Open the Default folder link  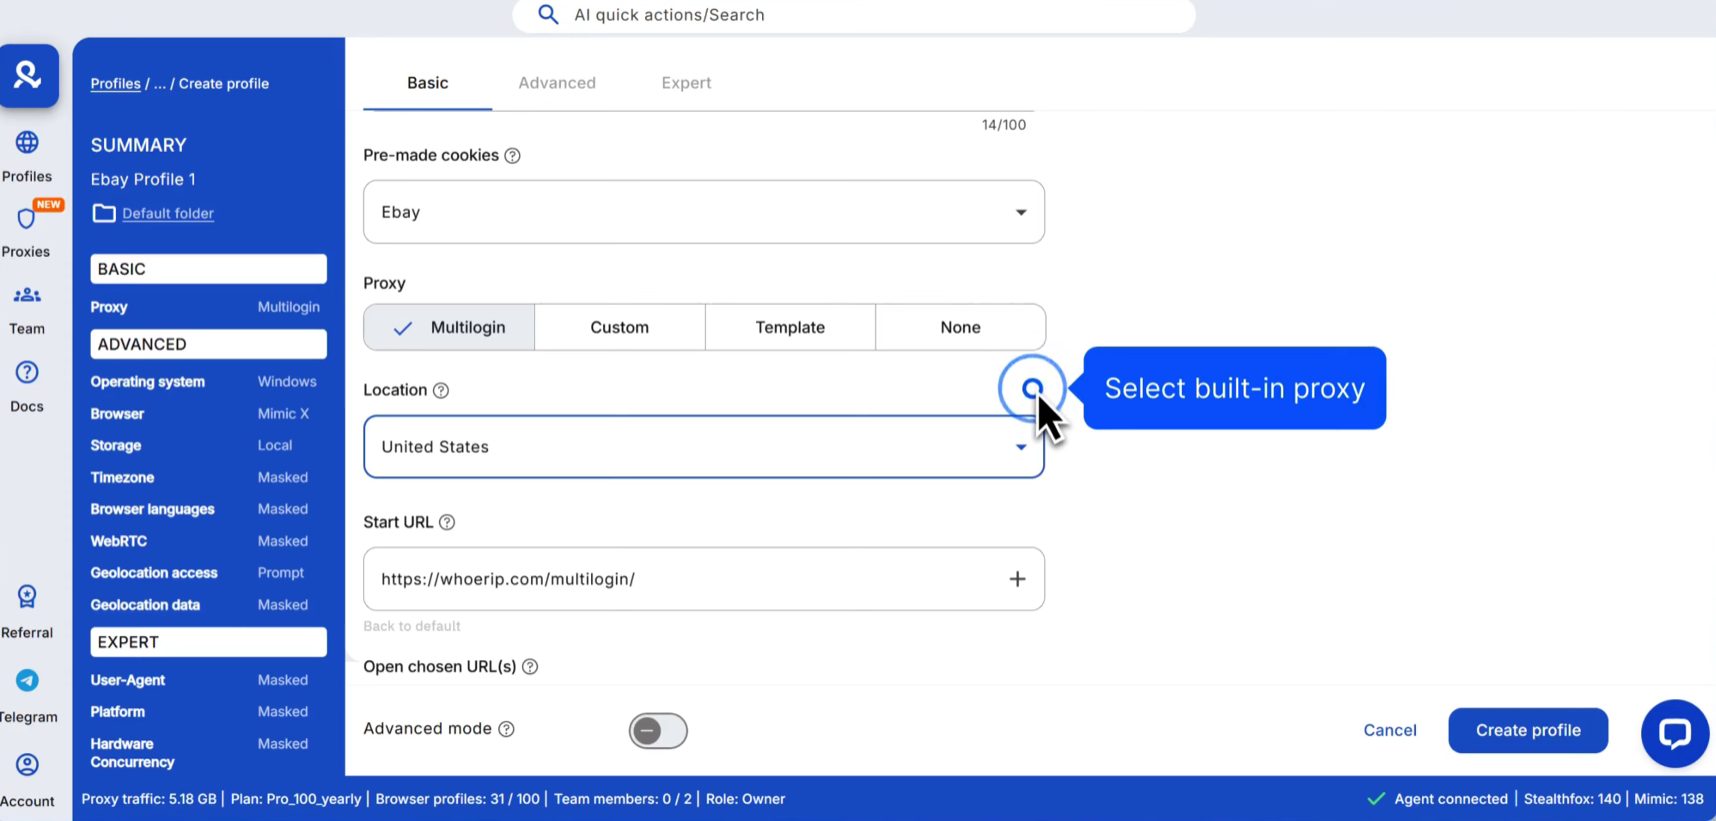(x=168, y=213)
